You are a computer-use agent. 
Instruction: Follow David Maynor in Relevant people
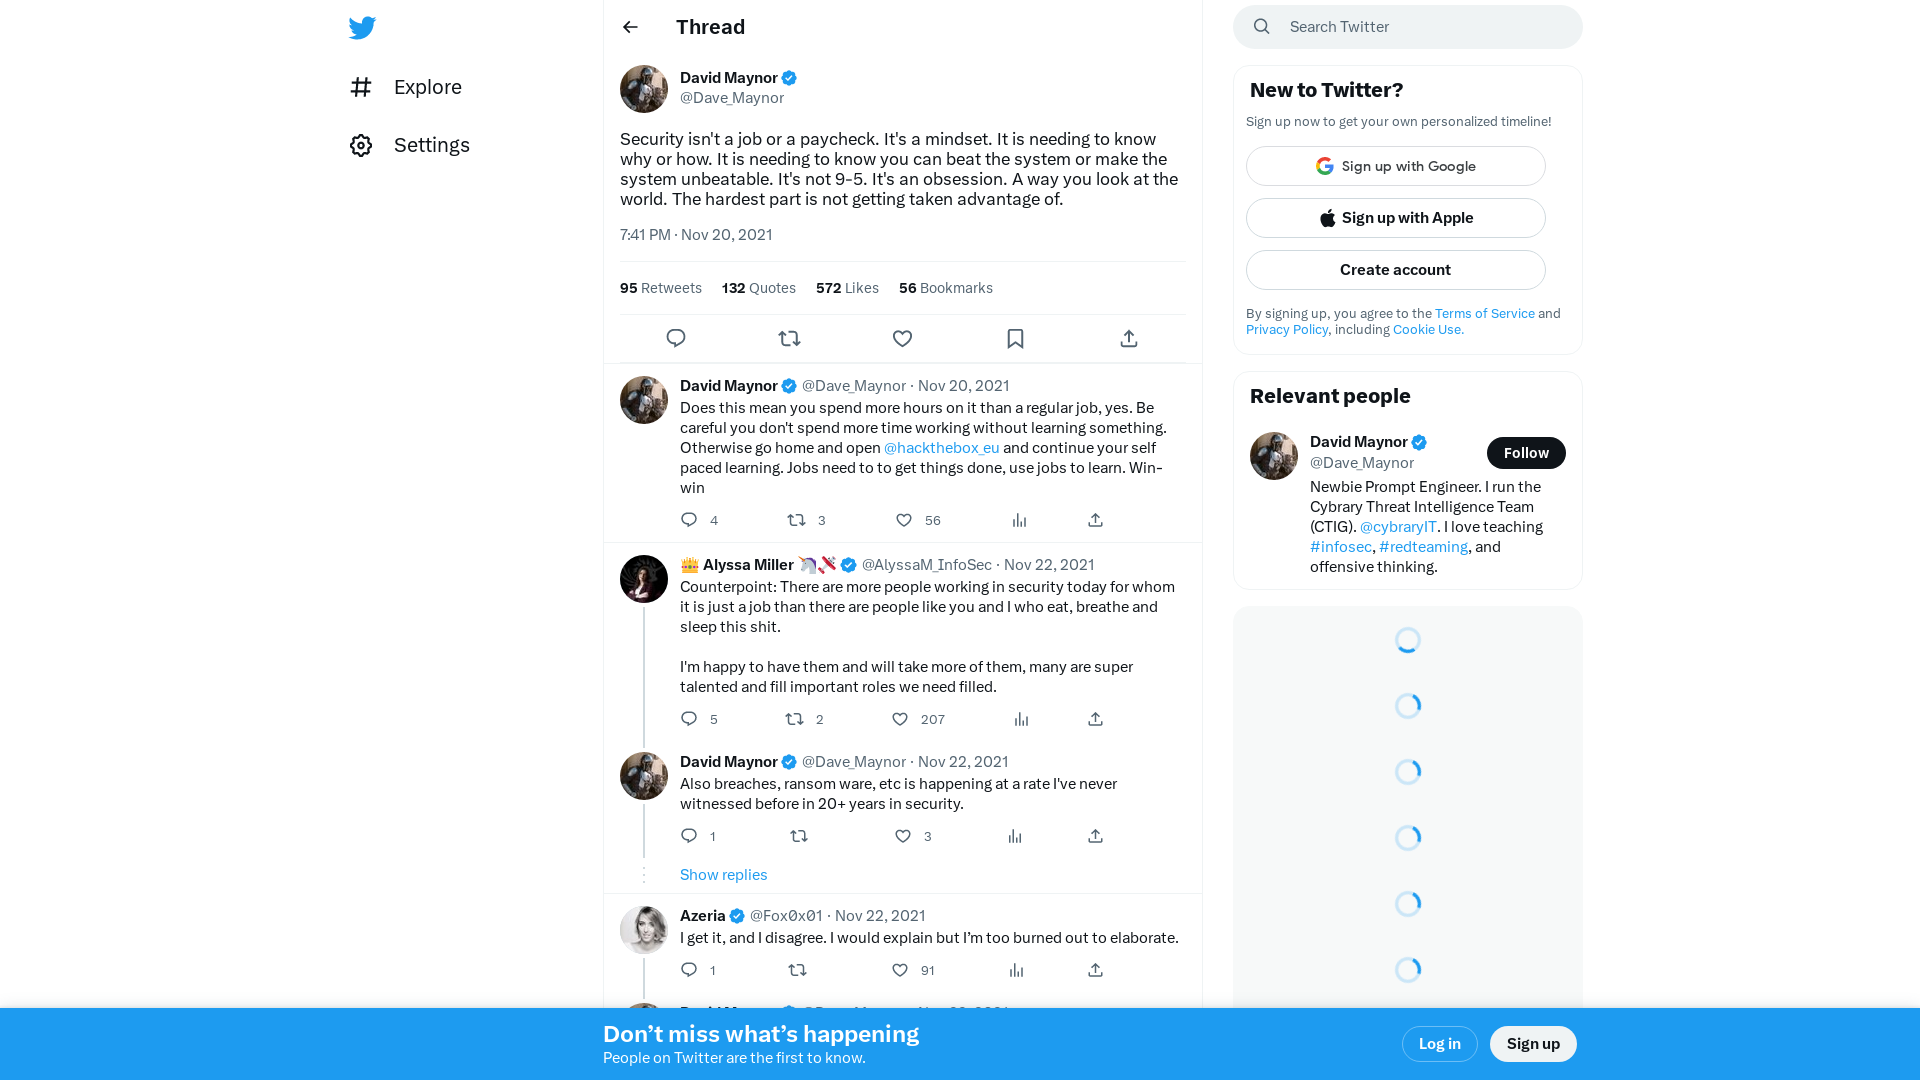click(x=1526, y=453)
